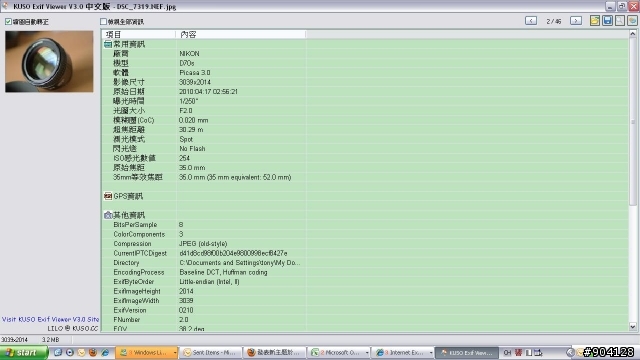640x360 pixels.
Task: Select the Picasa 3.0 software value
Action: [195, 73]
